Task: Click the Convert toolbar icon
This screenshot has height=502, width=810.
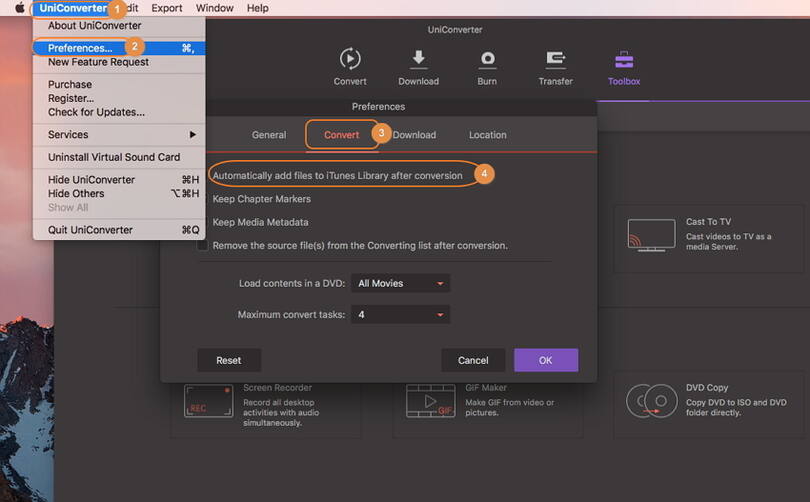Action: click(x=350, y=67)
